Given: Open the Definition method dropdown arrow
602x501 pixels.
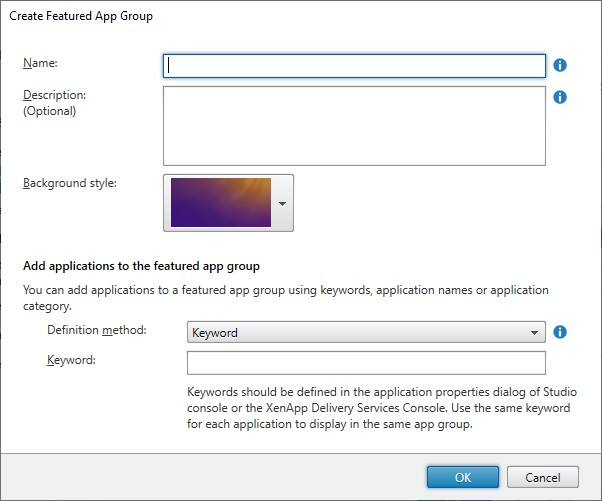Looking at the screenshot, I should point(535,333).
